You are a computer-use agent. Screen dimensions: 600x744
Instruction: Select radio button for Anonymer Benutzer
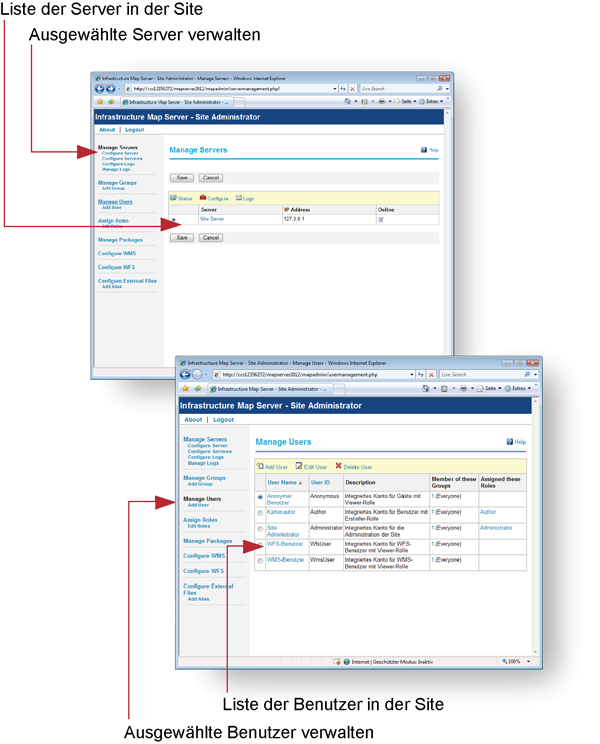tap(260, 497)
